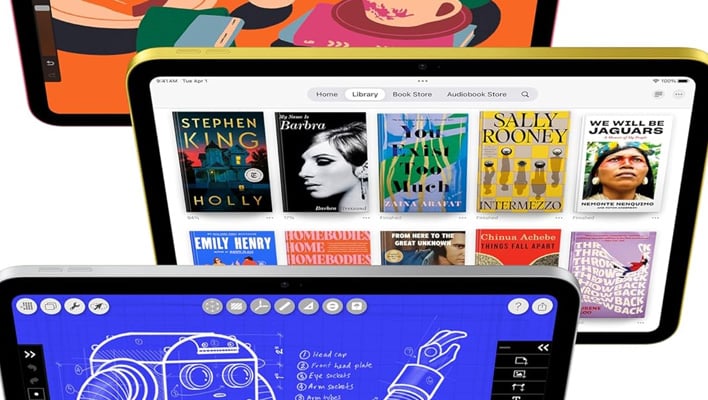Viewport: 708px width, 400px height.
Task: Open the Intermezzo book cover
Action: pos(524,161)
